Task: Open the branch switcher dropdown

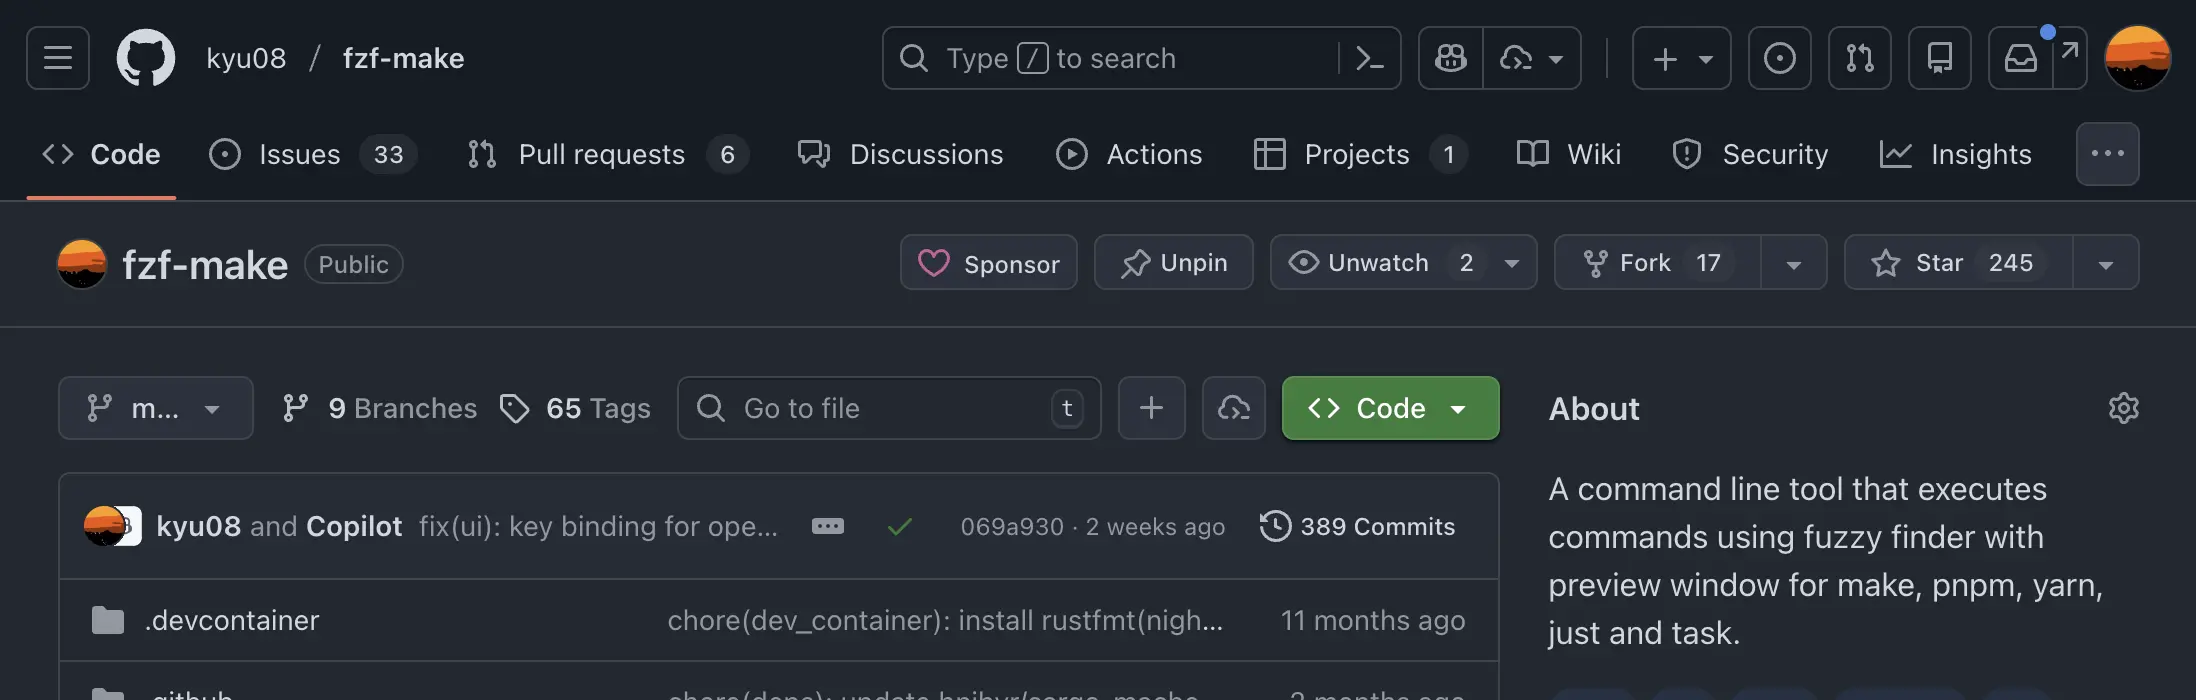Action: pyautogui.click(x=156, y=408)
